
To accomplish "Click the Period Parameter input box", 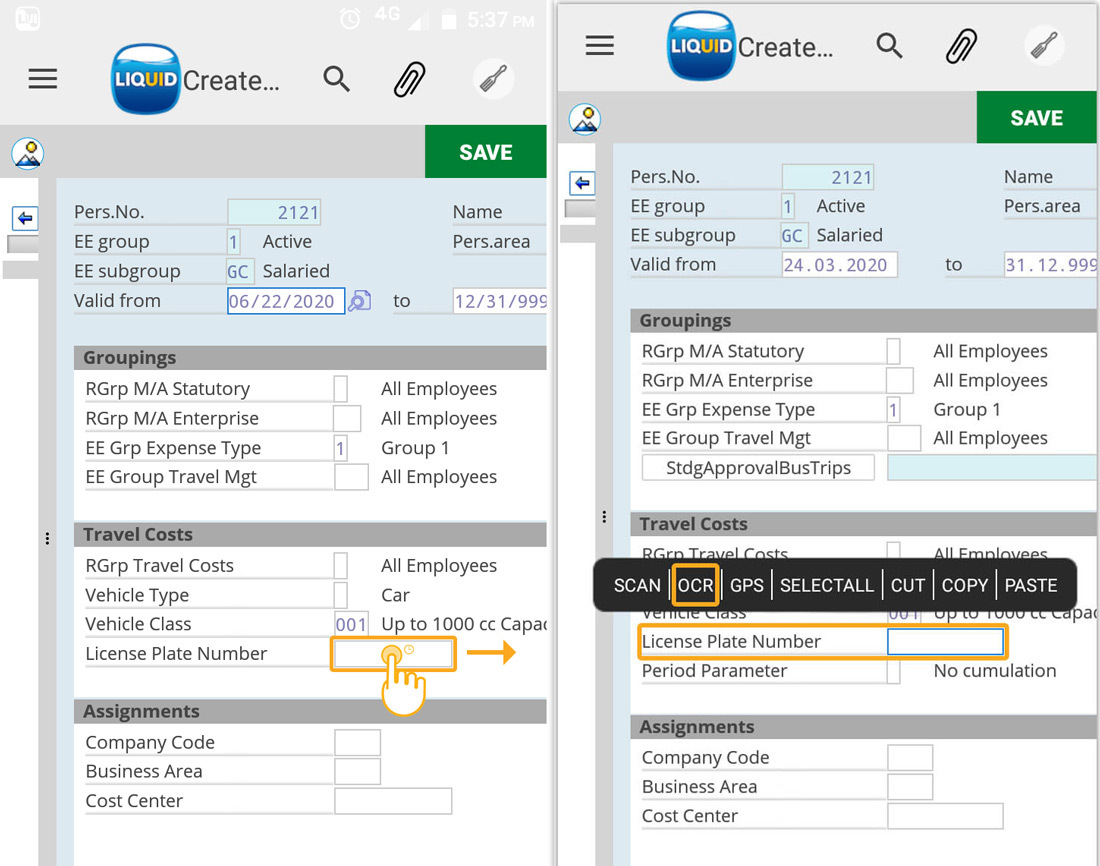I will point(893,671).
